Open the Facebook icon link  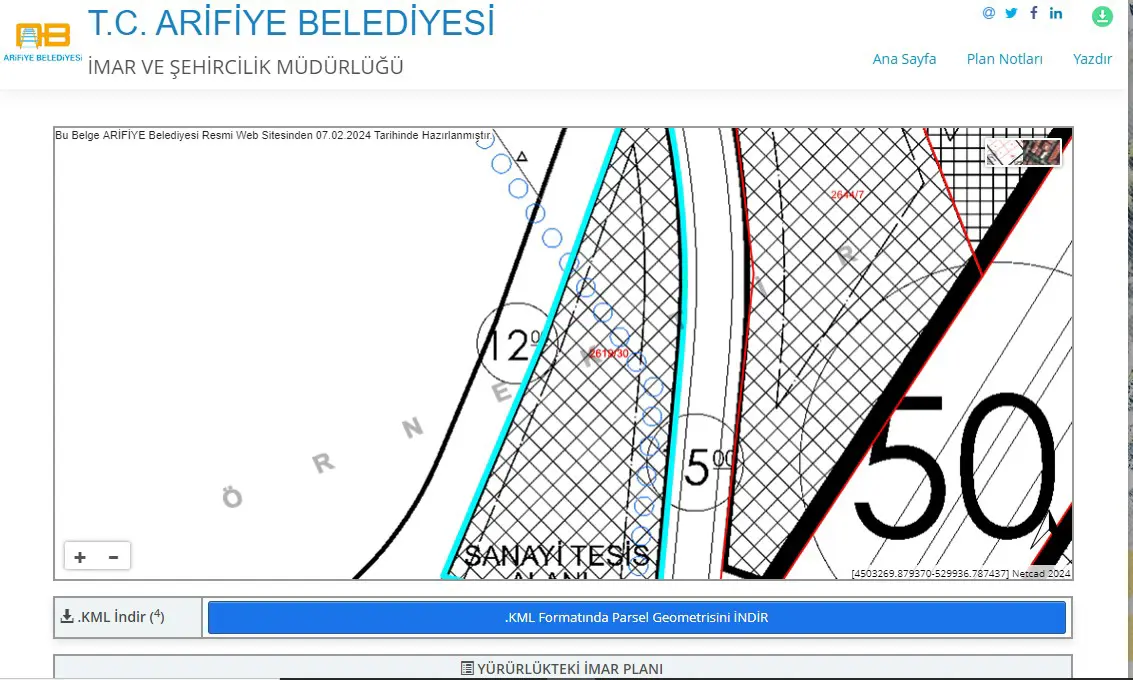point(1034,13)
